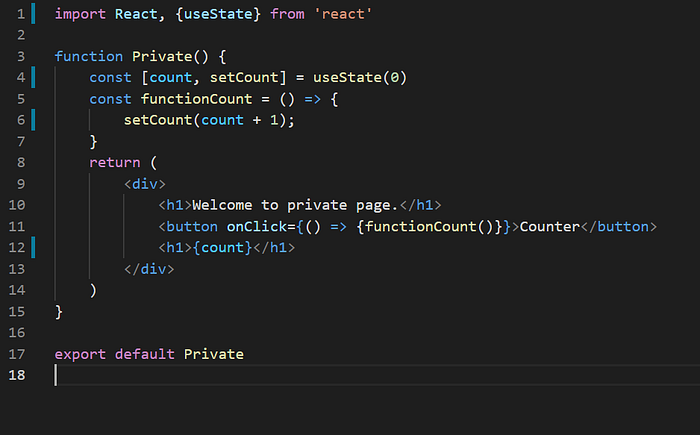The width and height of the screenshot is (700, 435).
Task: Click line number 1 in the gutter
Action: point(21,14)
